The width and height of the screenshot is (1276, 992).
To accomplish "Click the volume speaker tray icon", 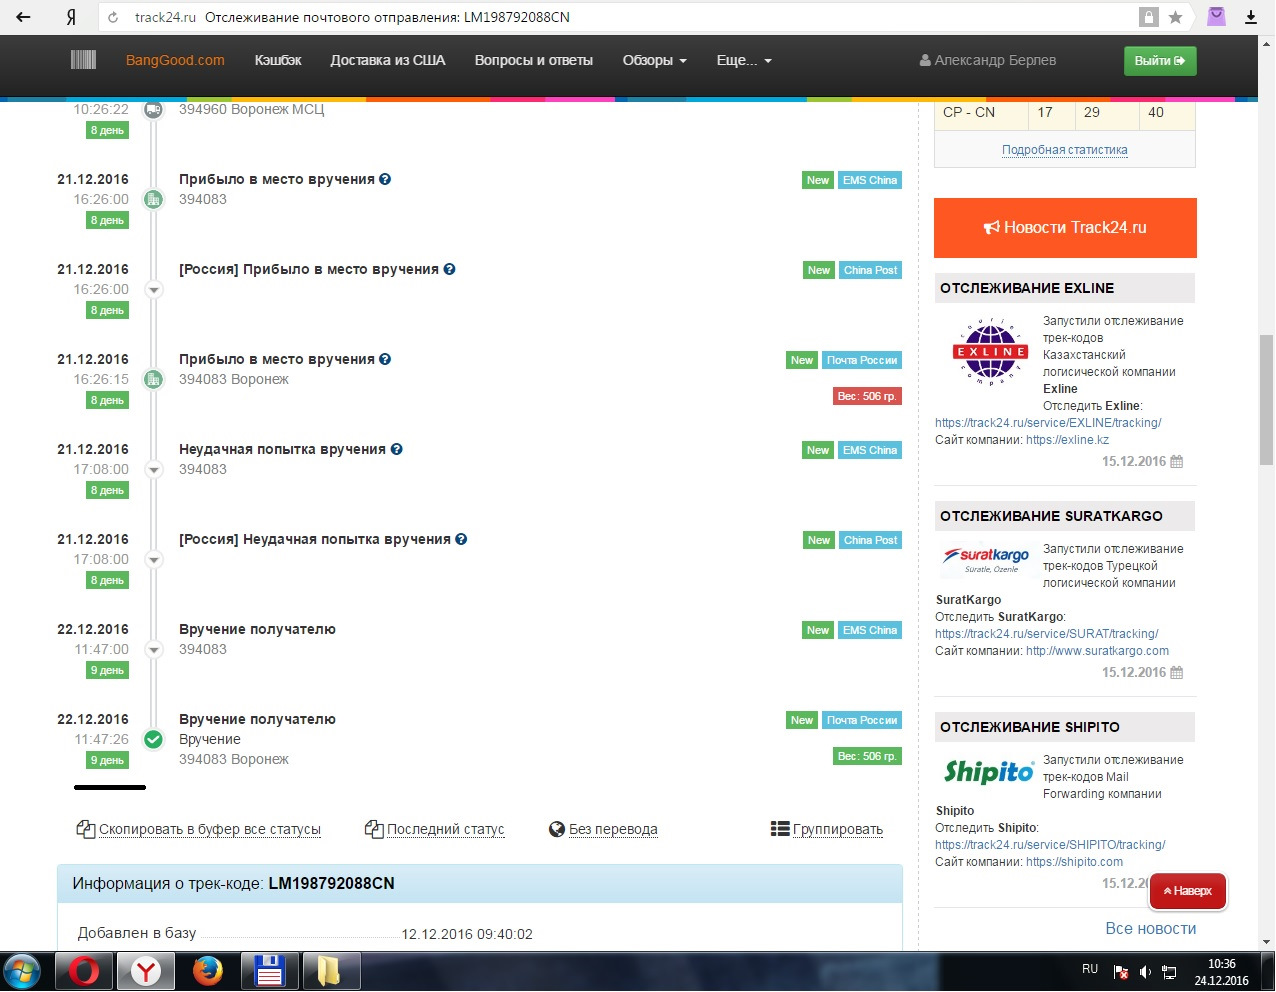I will click(x=1146, y=972).
